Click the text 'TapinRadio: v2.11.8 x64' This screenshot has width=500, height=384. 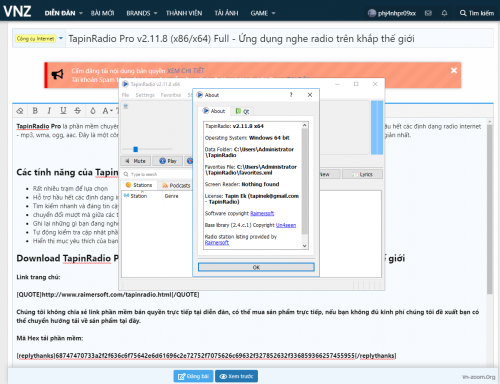point(234,126)
